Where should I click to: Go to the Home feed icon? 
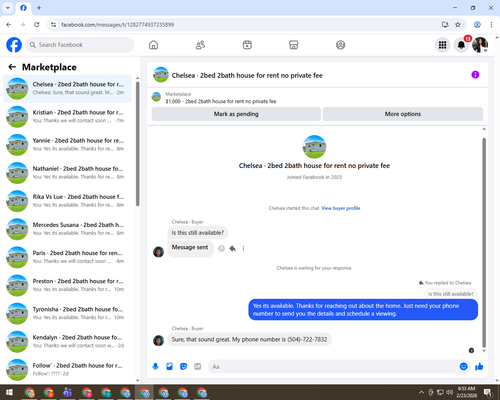153,45
